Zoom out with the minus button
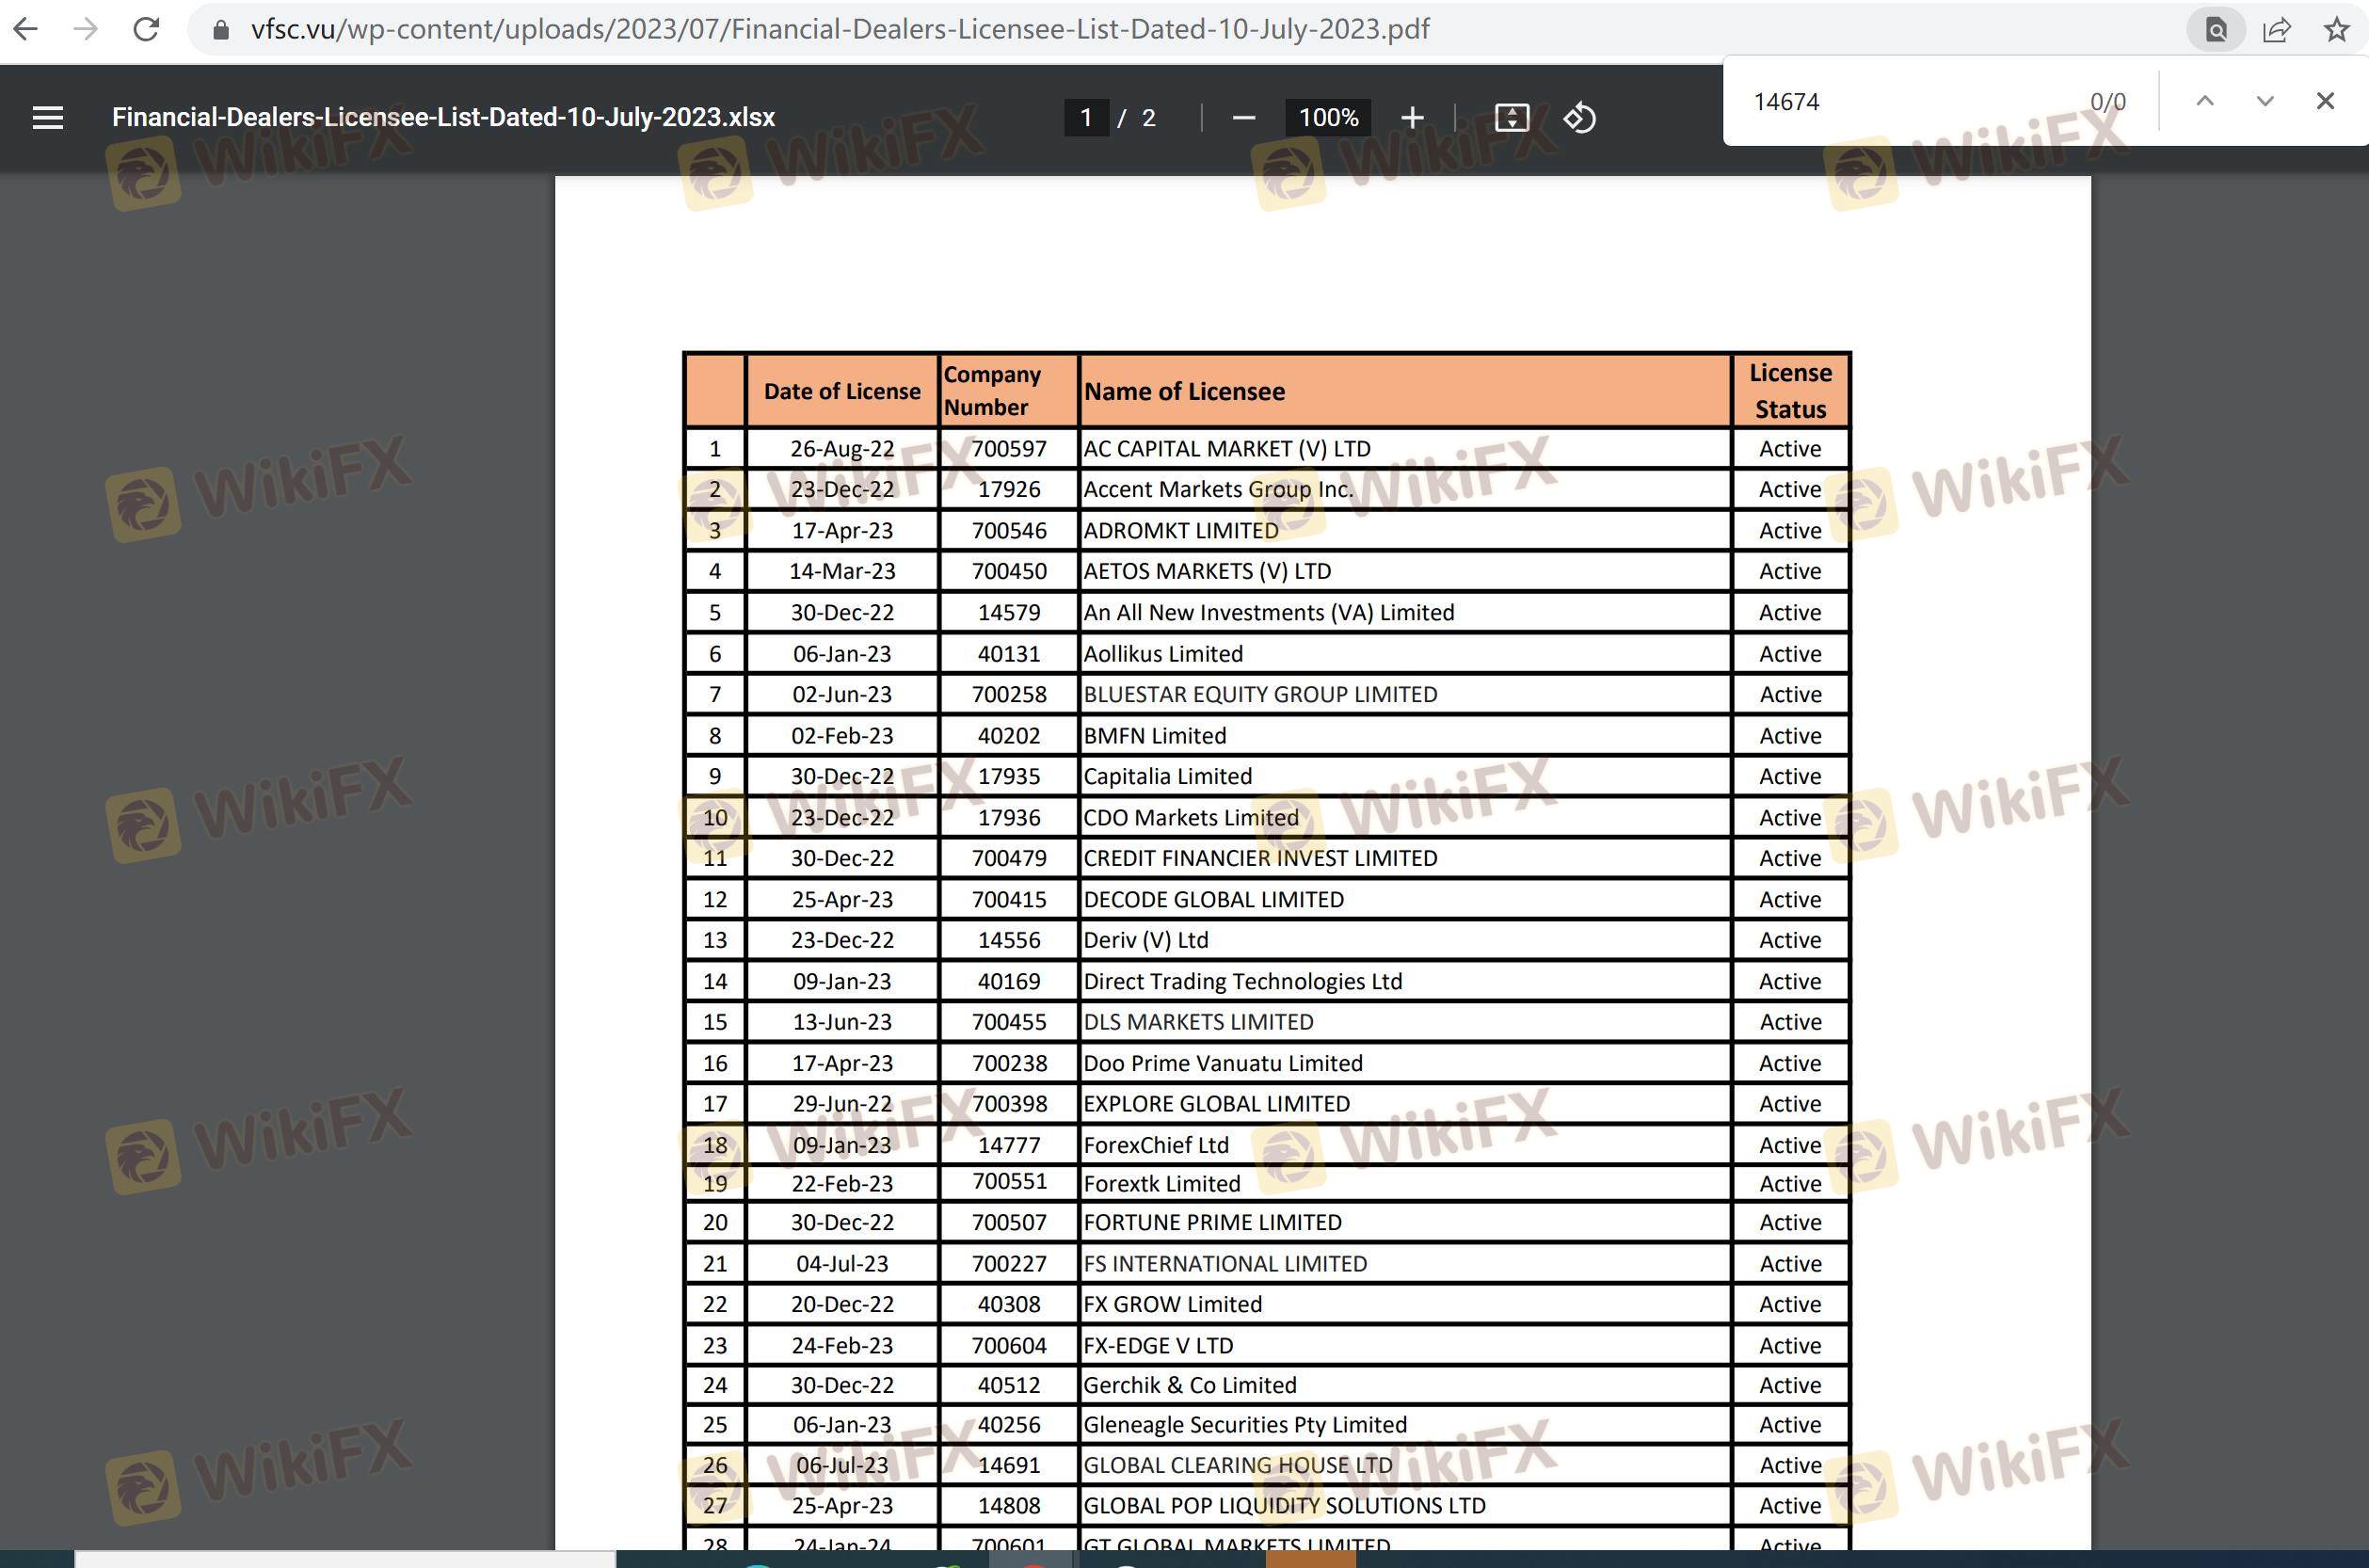 pyautogui.click(x=1243, y=118)
